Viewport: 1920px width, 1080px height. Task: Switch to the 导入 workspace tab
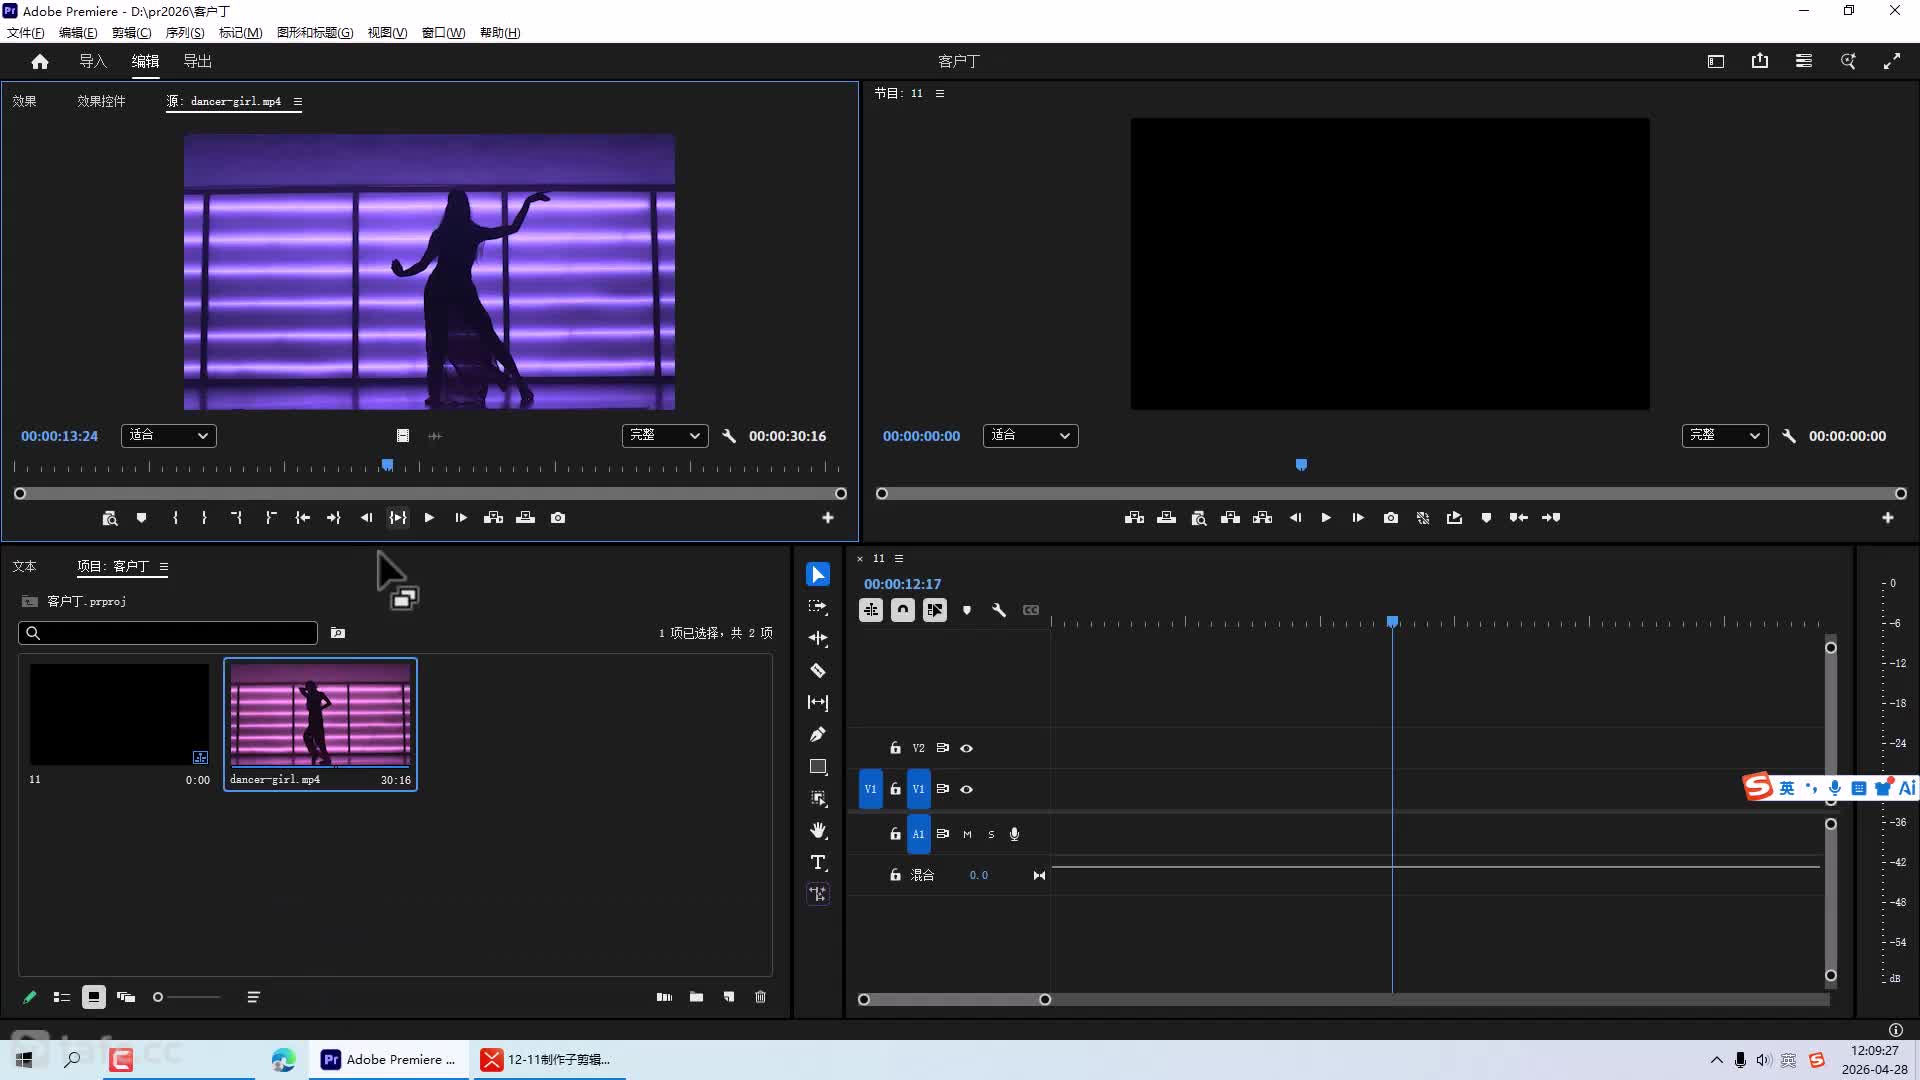pos(93,61)
